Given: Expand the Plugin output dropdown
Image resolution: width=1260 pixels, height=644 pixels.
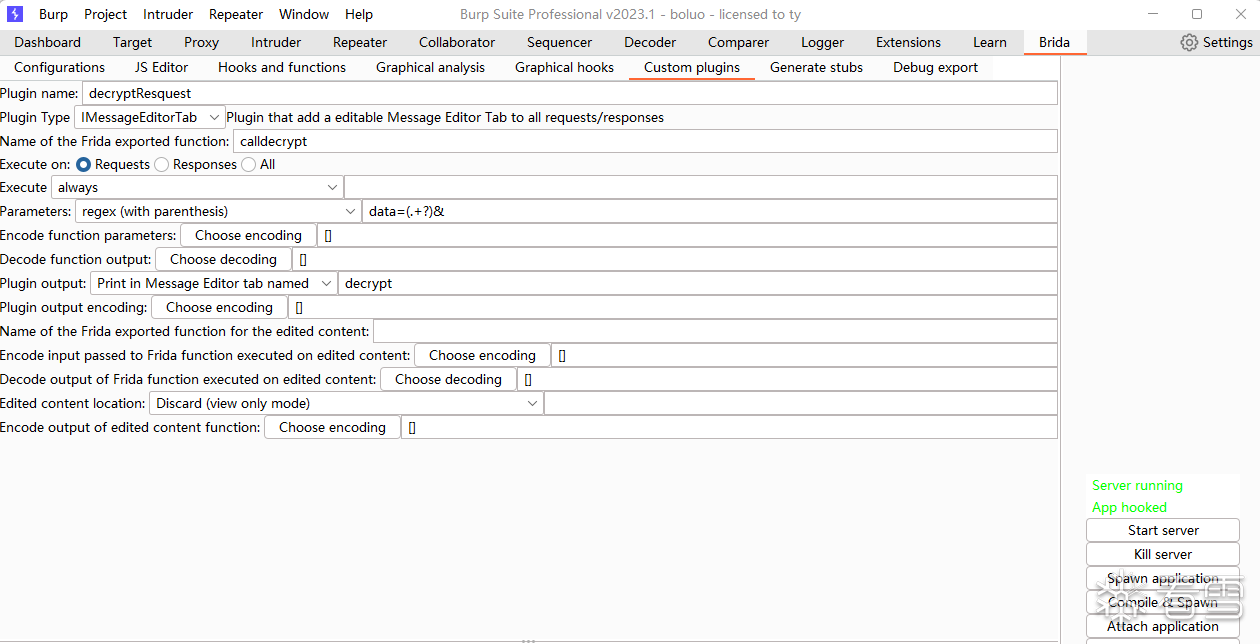Looking at the screenshot, I should 214,283.
